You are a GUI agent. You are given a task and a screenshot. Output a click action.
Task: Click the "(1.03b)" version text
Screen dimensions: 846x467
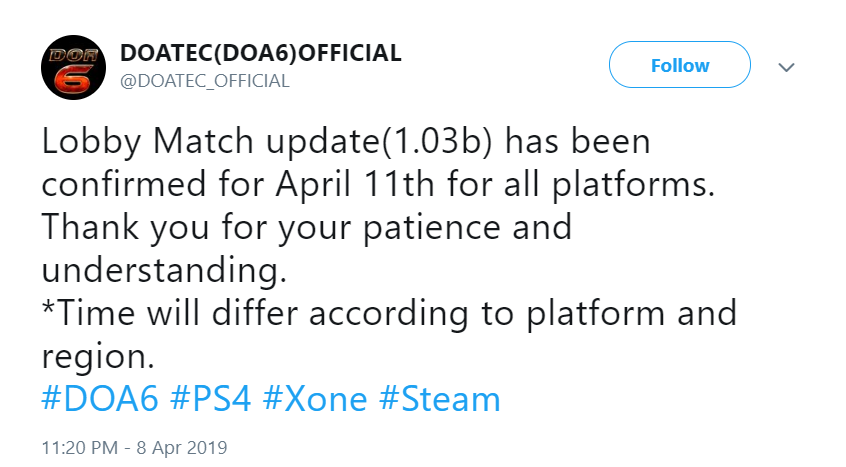[x=427, y=142]
